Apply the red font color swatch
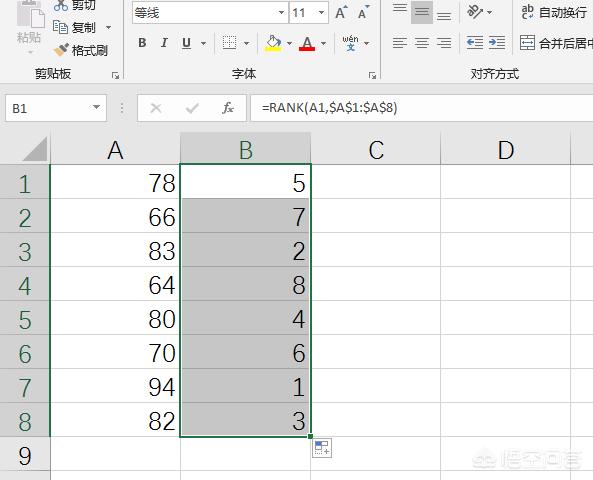This screenshot has width=593, height=480. click(307, 43)
